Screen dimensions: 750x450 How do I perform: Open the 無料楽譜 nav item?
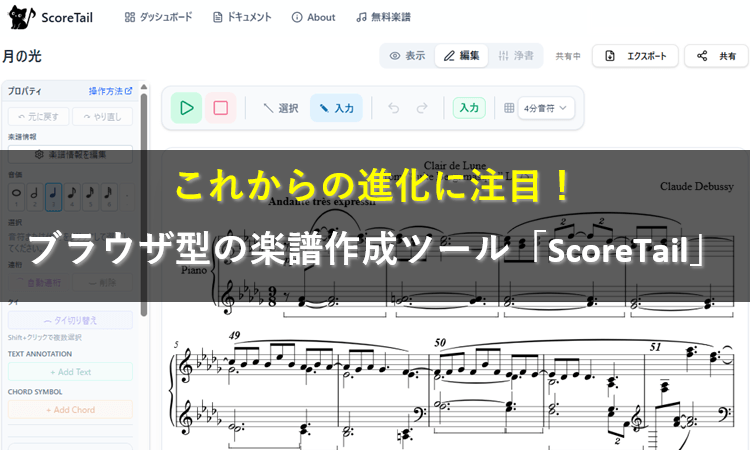pos(382,18)
